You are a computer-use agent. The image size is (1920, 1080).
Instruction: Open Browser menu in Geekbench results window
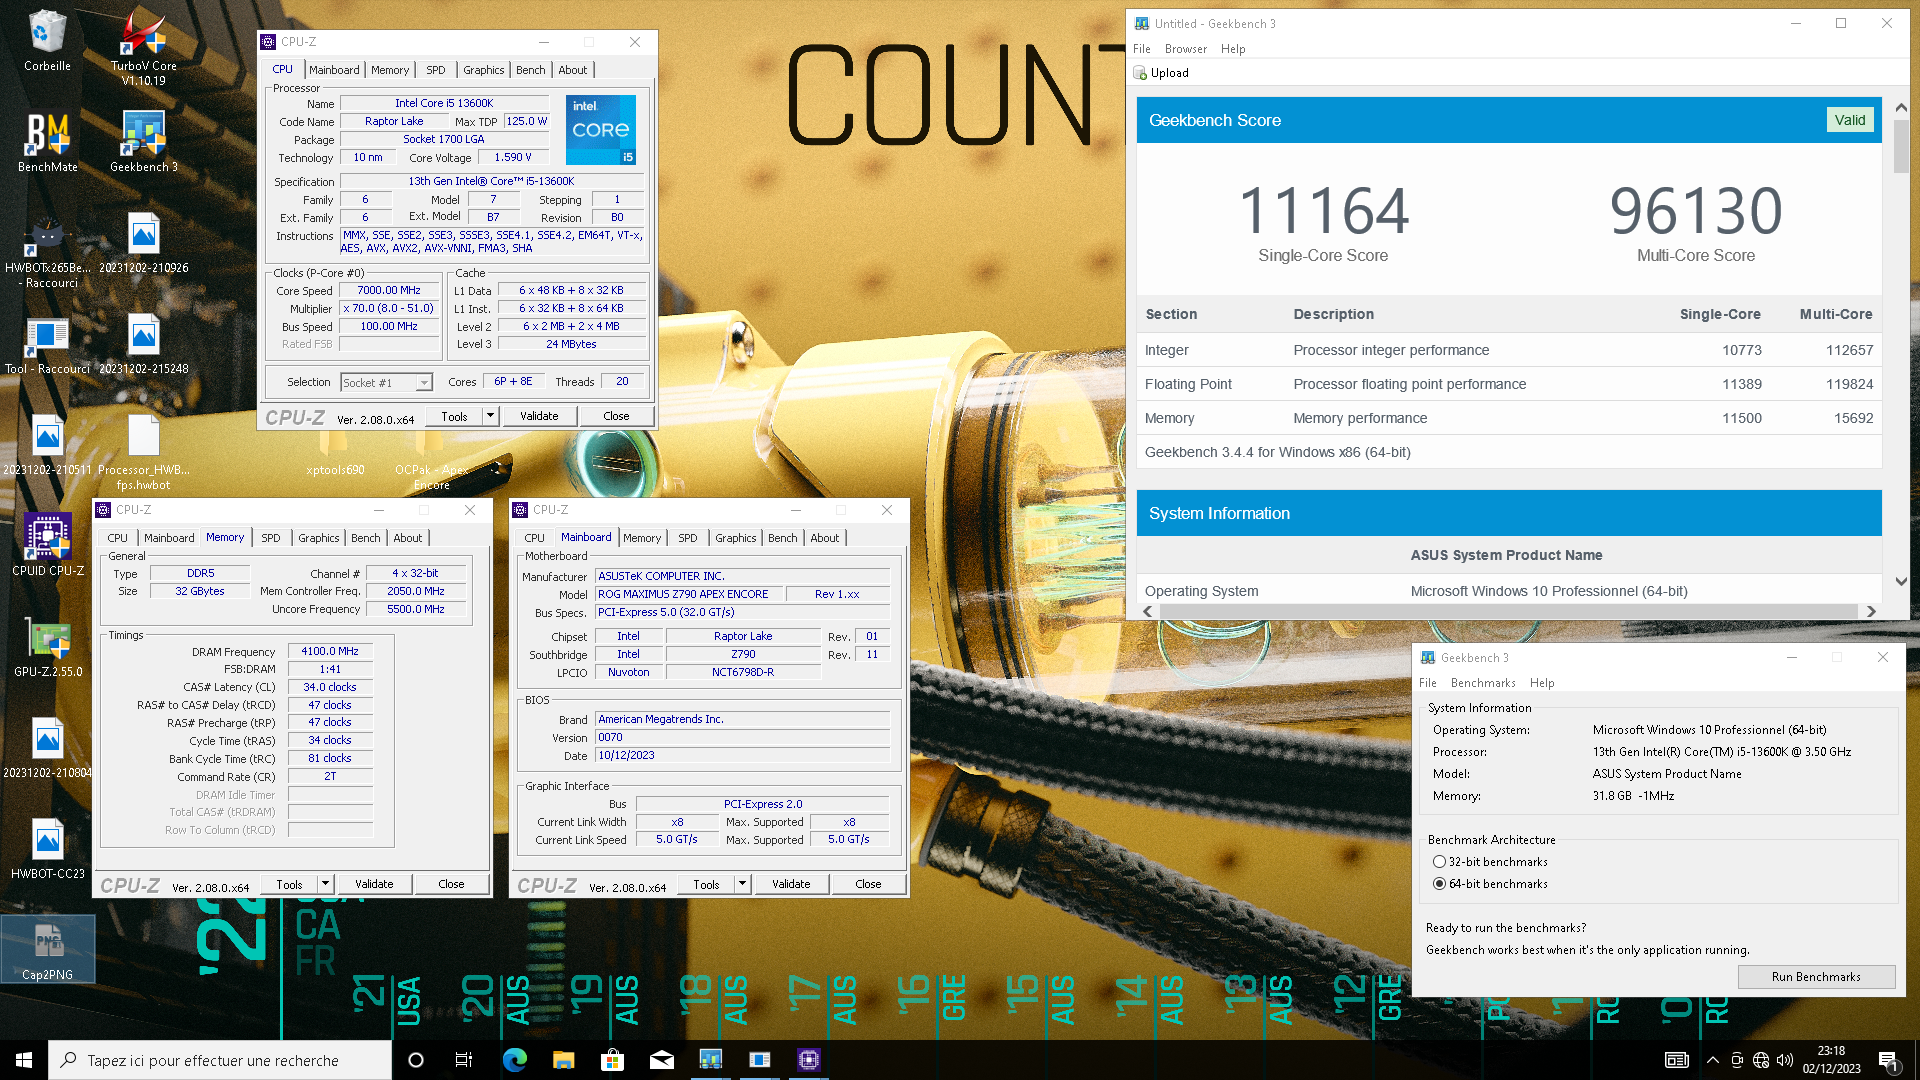pyautogui.click(x=1185, y=49)
